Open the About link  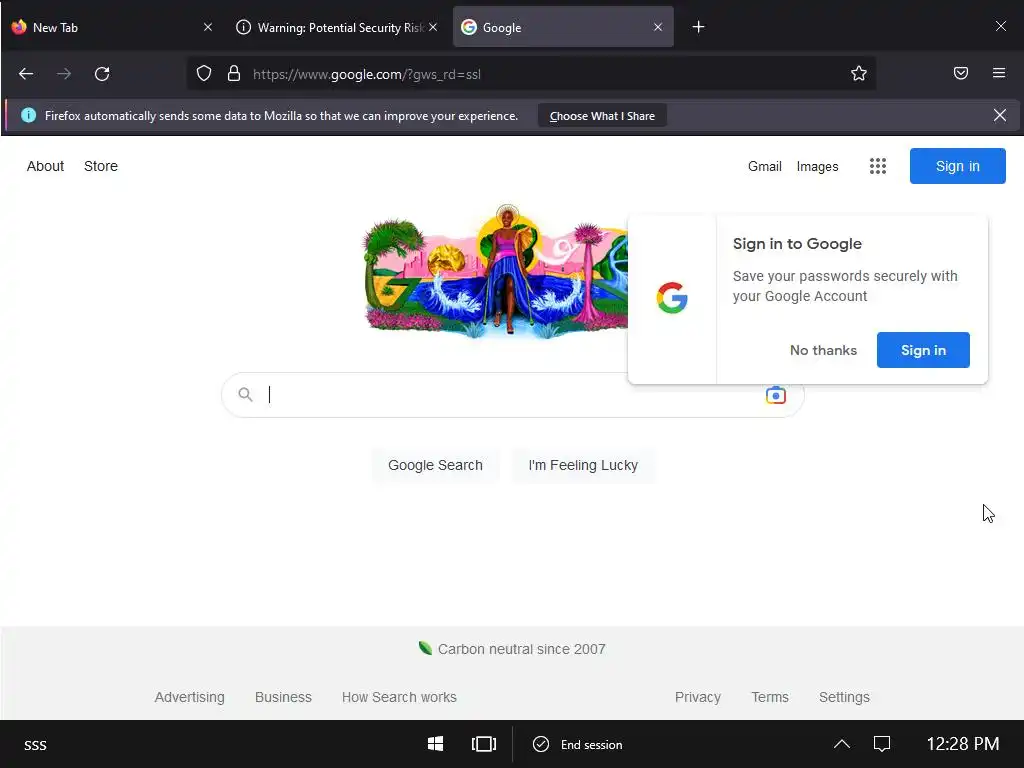tap(45, 166)
